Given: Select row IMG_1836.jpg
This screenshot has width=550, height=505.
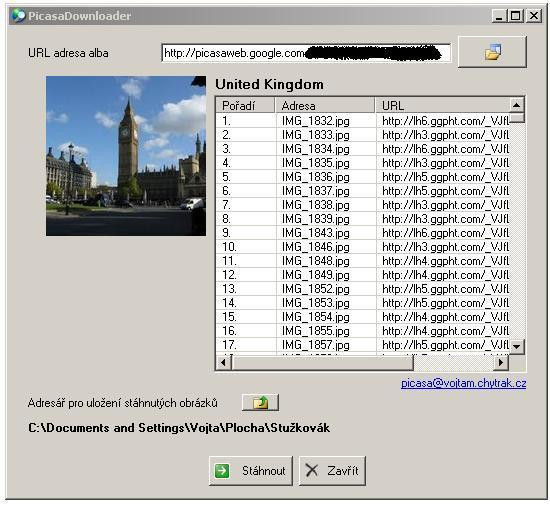Looking at the screenshot, I should (363, 177).
